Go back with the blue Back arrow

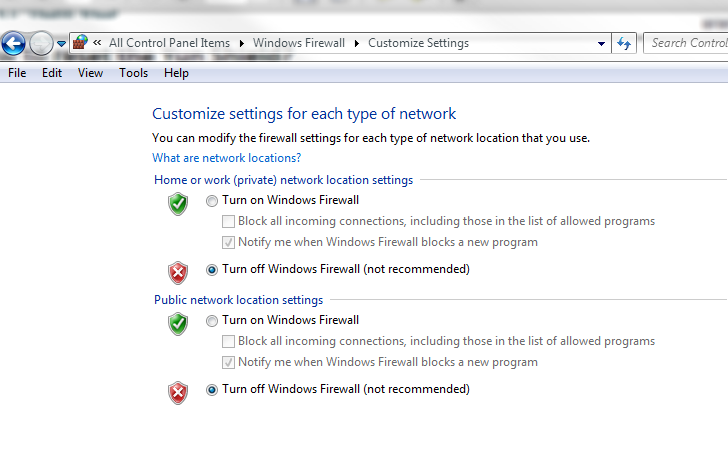[13, 44]
